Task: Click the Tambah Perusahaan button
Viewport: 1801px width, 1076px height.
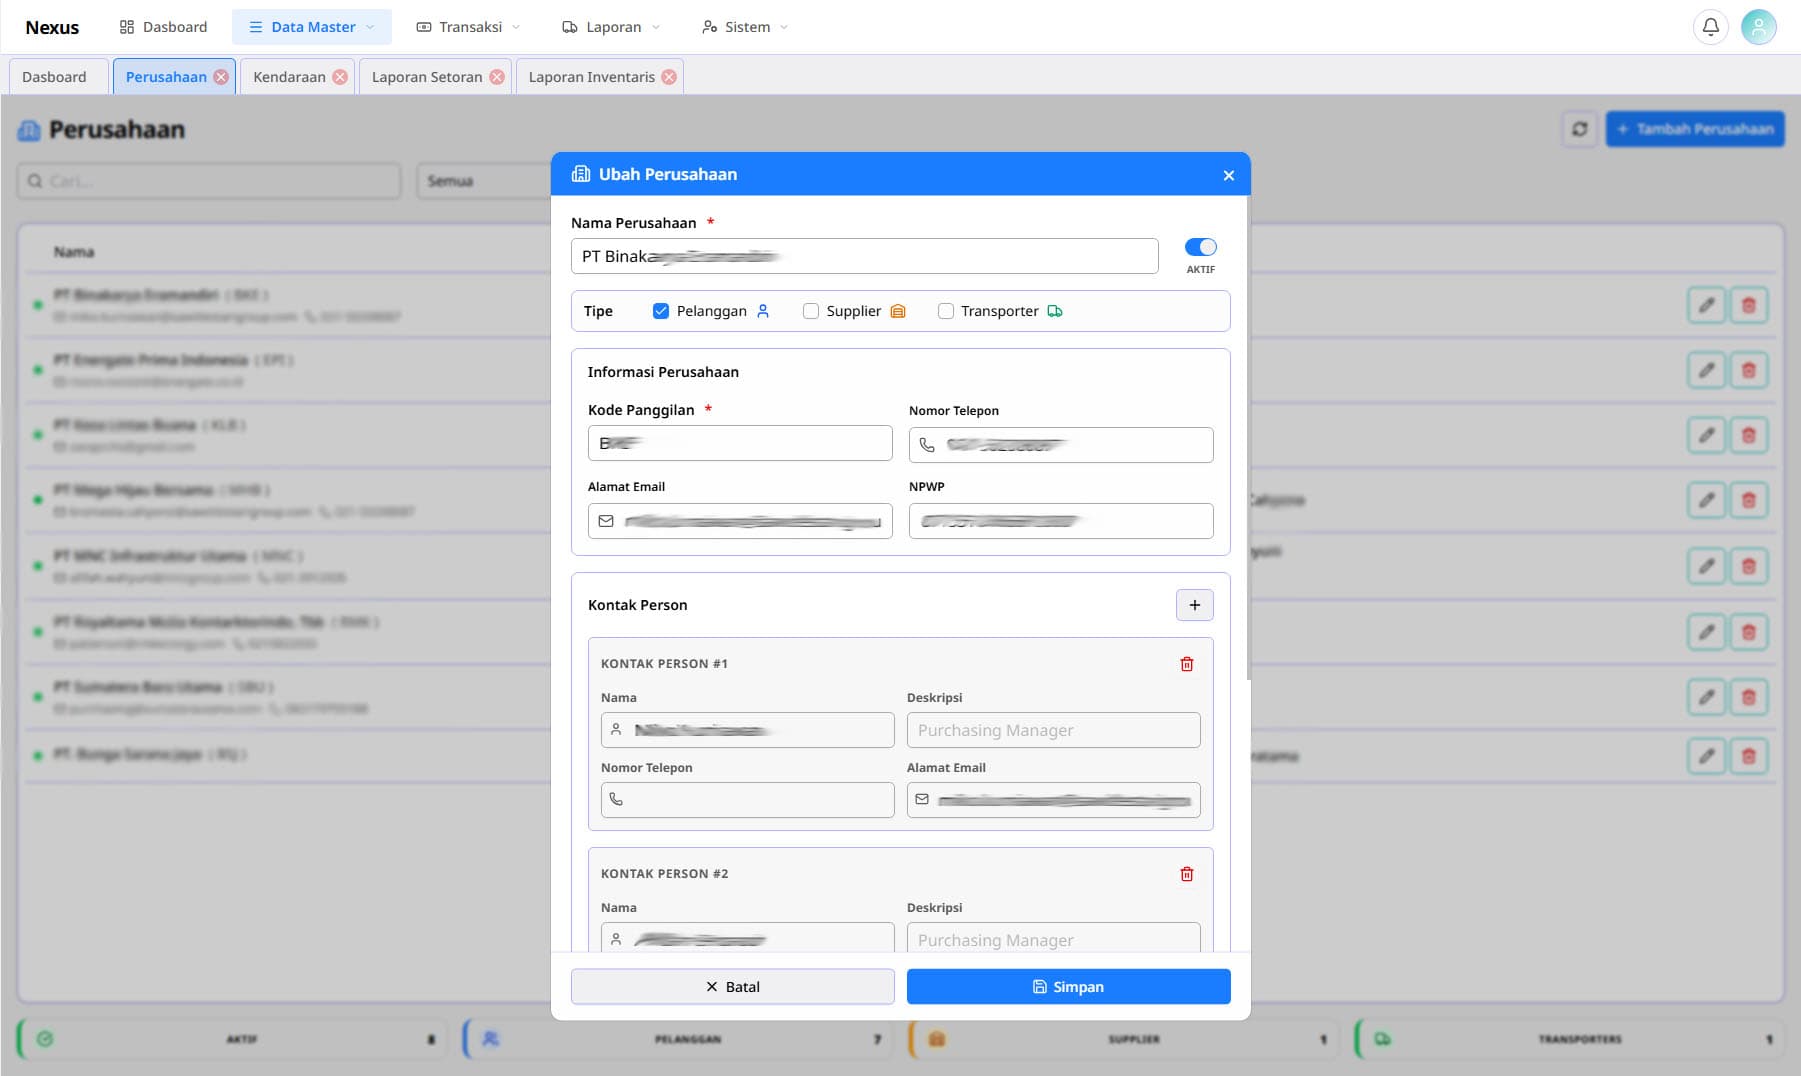Action: 1695,129
